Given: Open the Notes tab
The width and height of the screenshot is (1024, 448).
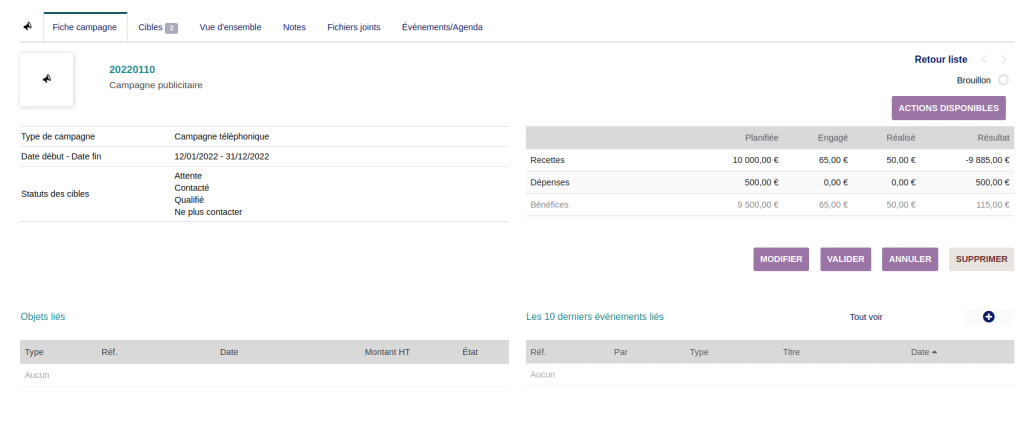Looking at the screenshot, I should (x=294, y=27).
